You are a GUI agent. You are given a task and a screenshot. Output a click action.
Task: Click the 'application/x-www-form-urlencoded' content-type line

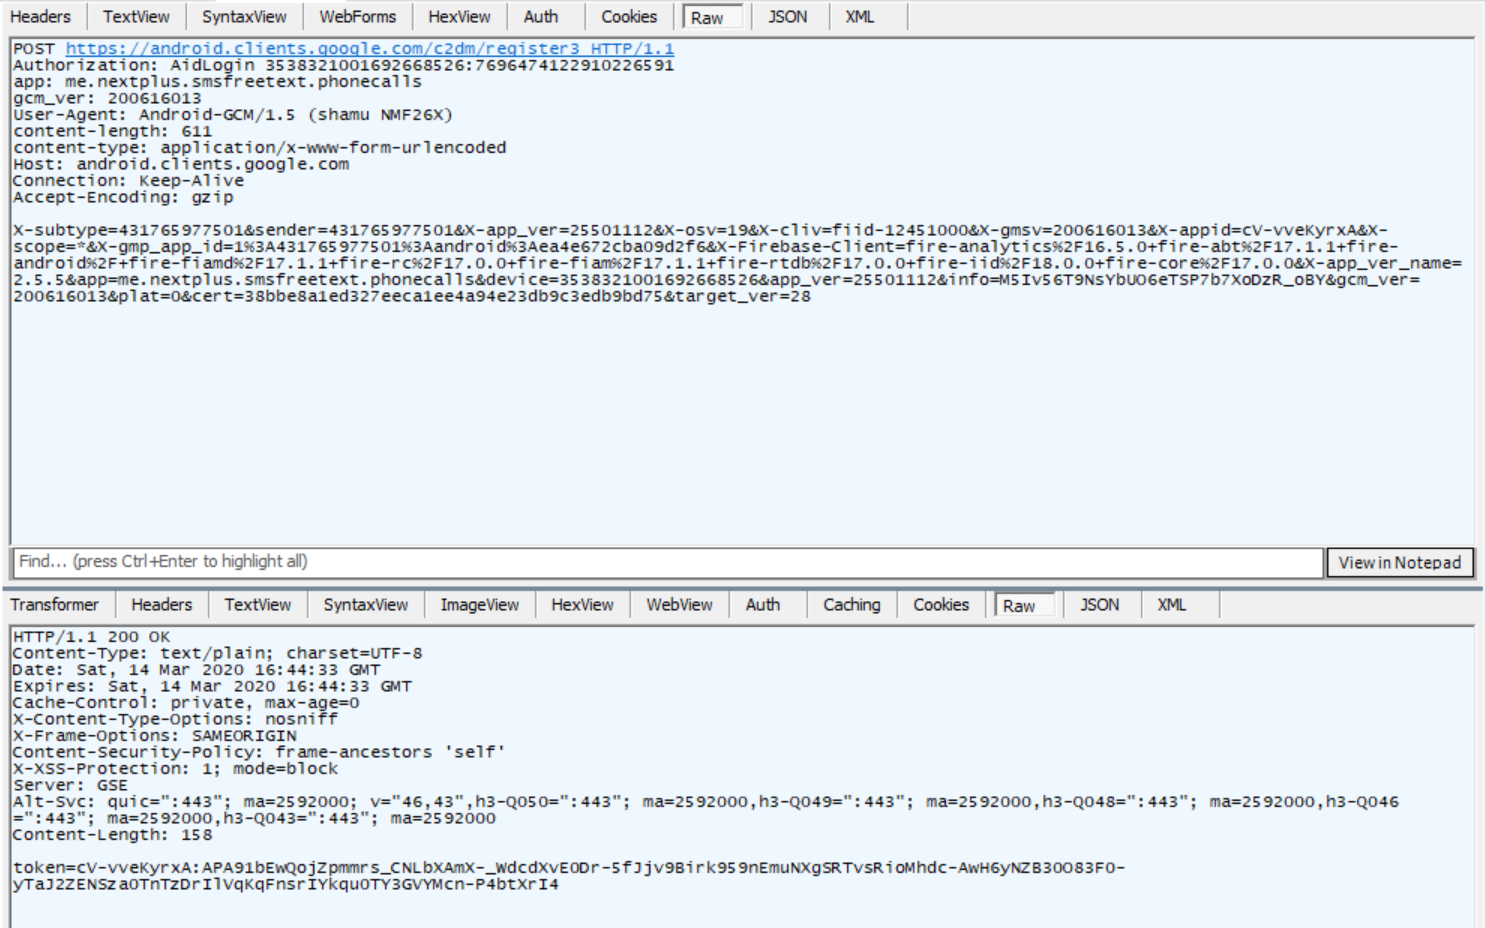click(x=260, y=147)
